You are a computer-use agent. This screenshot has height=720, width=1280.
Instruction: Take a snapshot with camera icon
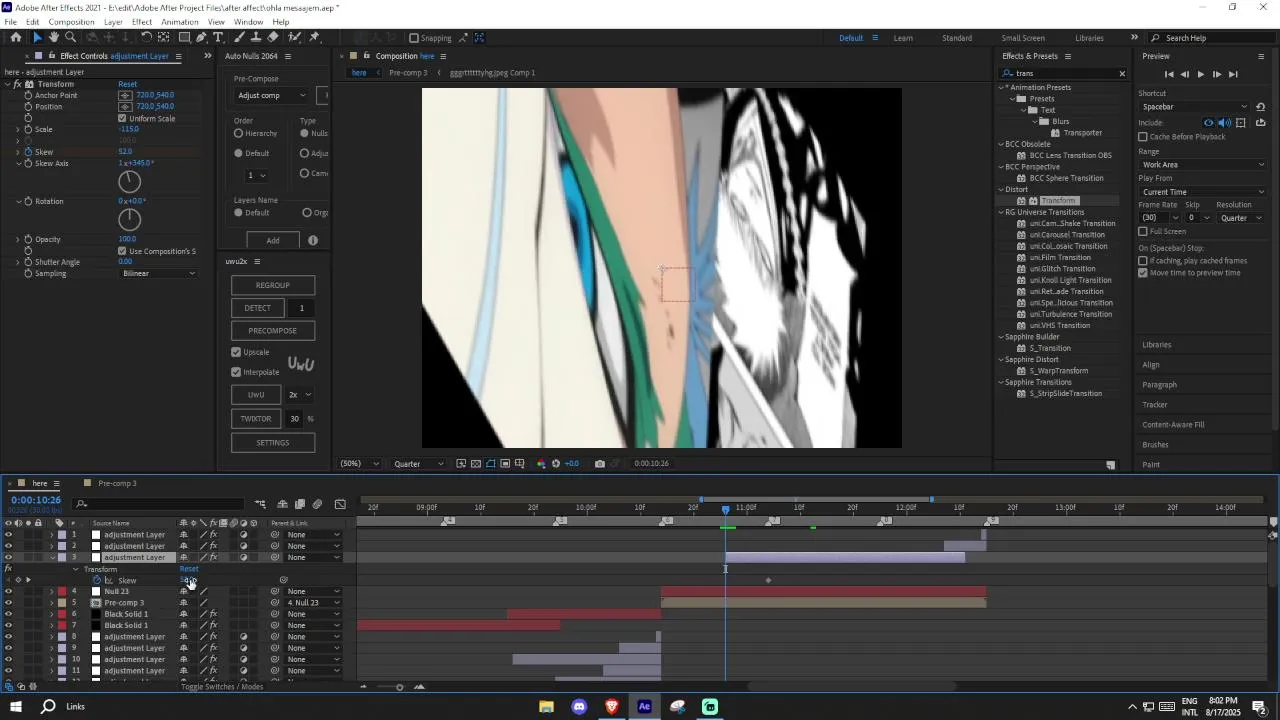[600, 464]
